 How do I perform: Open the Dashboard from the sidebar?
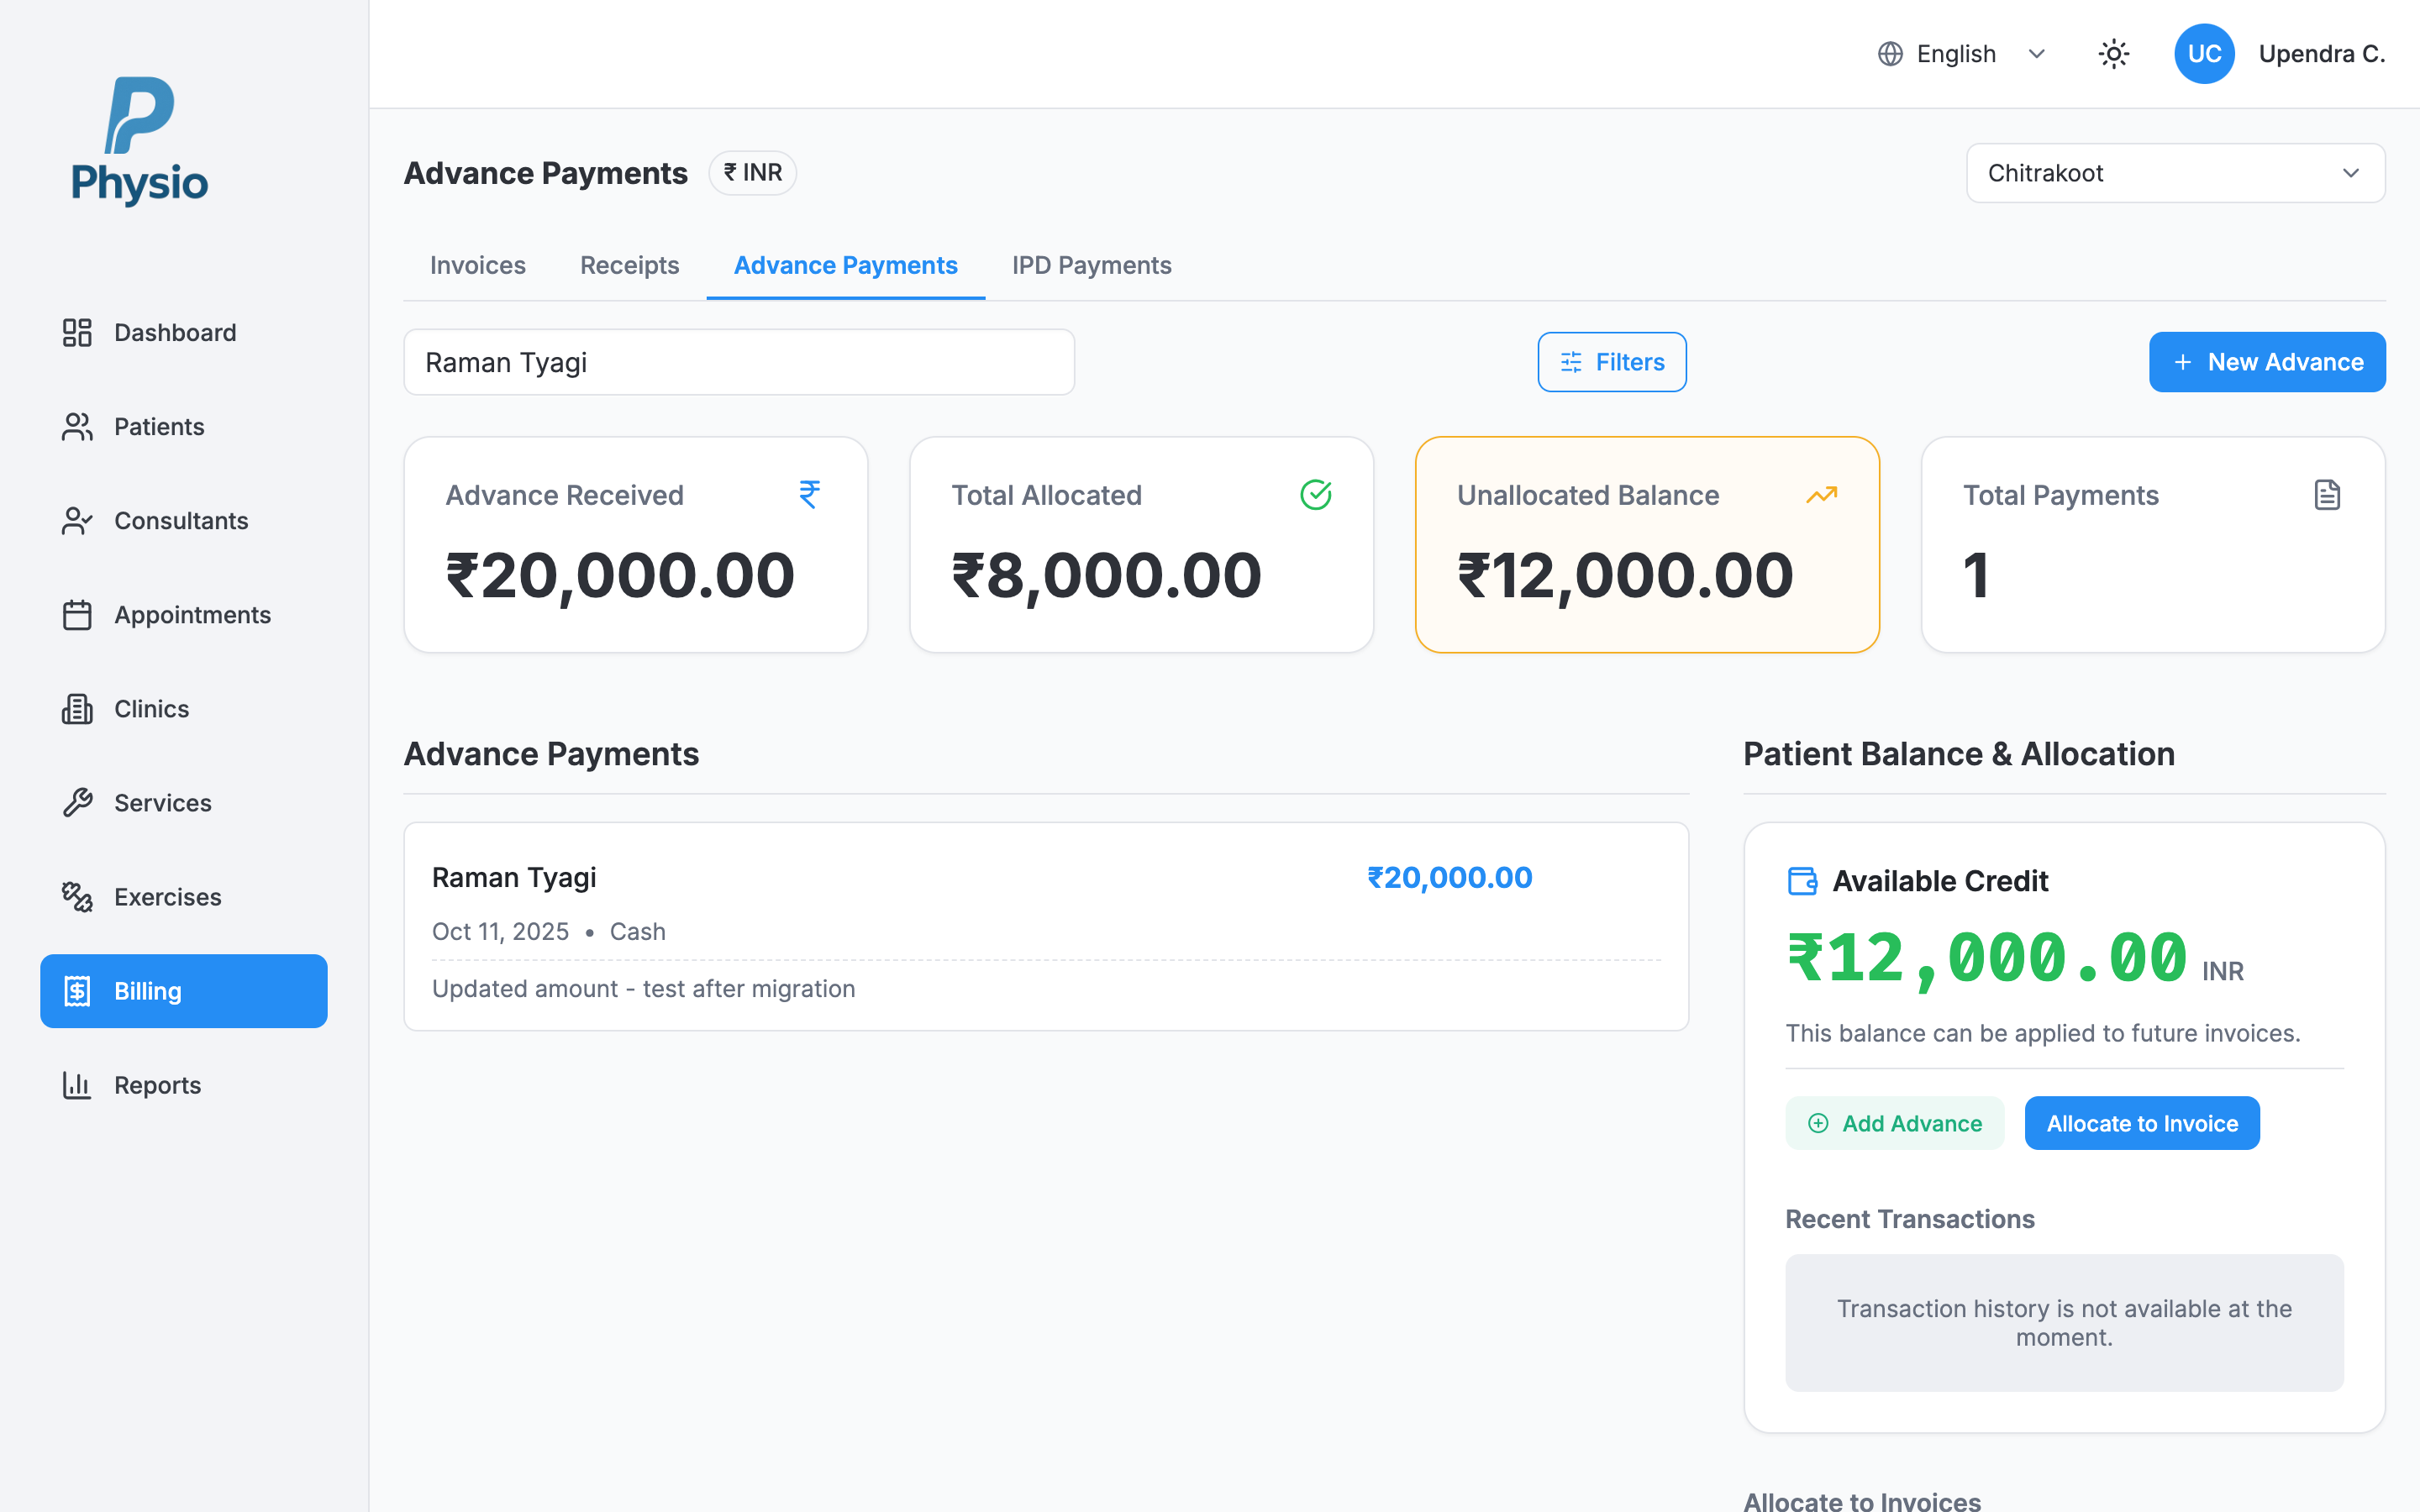[174, 332]
